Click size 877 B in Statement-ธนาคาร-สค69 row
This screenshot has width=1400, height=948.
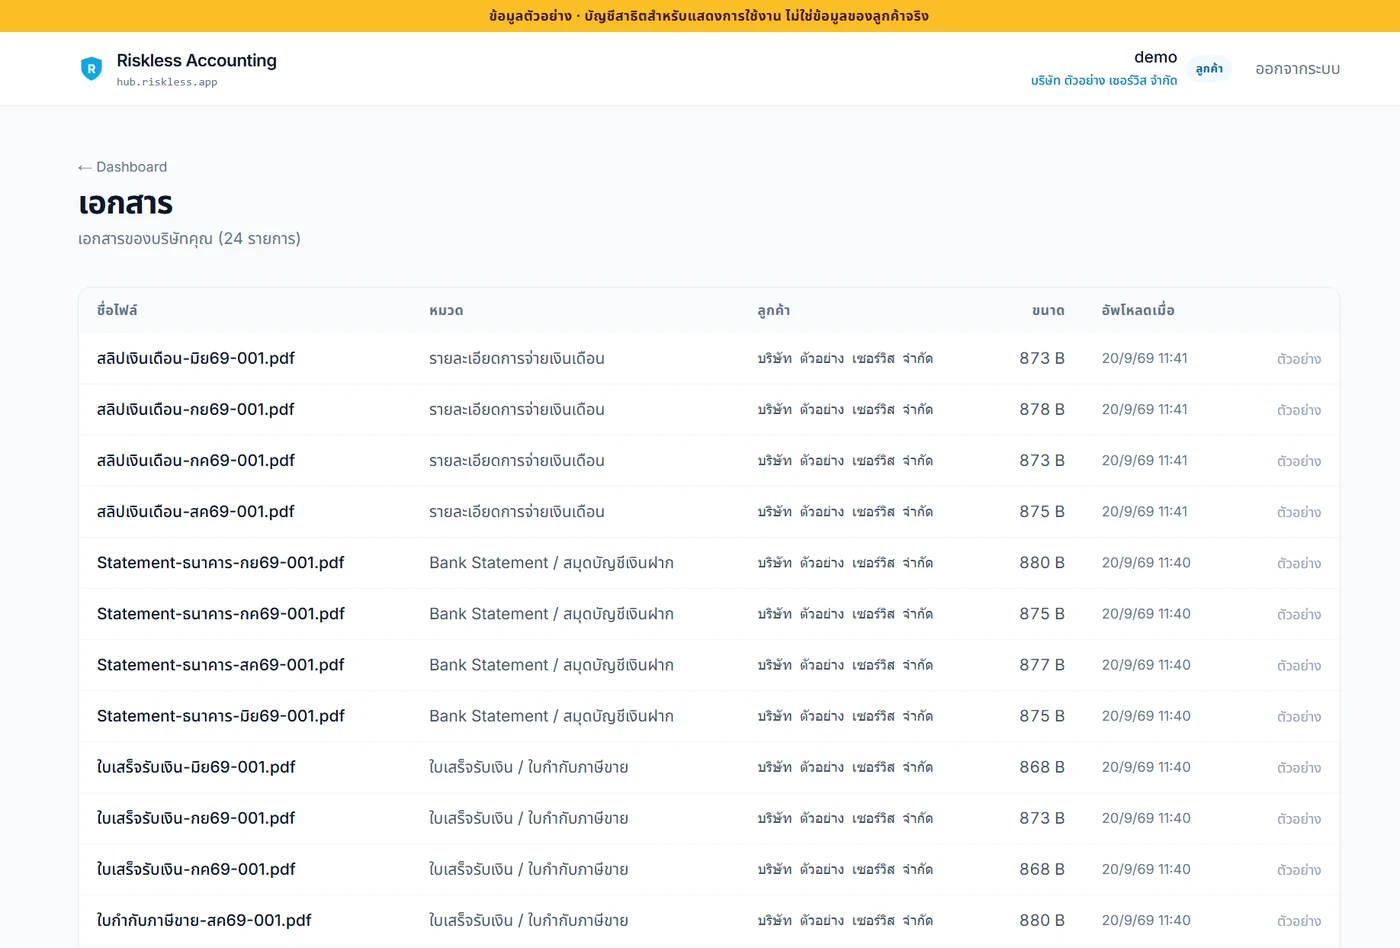pos(1042,665)
